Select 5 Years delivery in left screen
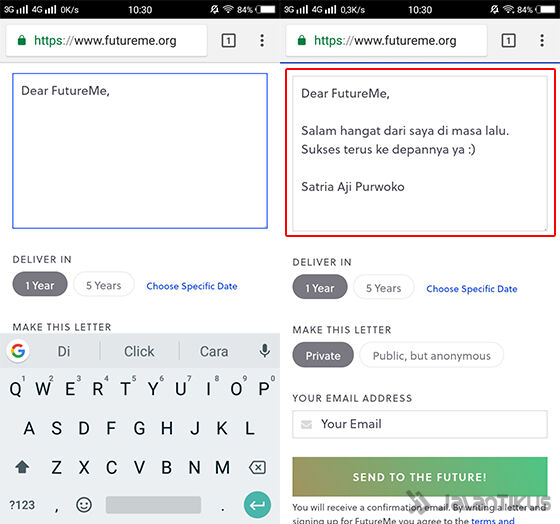 (104, 285)
